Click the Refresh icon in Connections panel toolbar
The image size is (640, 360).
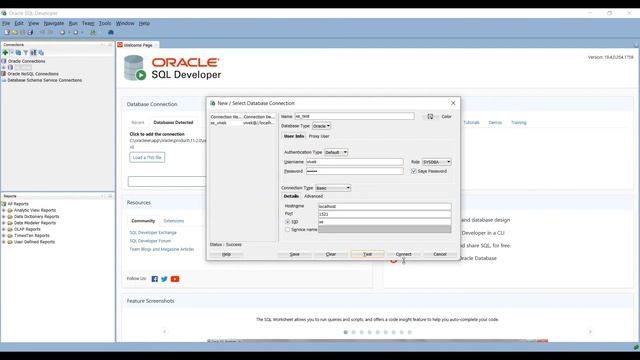coord(18,53)
